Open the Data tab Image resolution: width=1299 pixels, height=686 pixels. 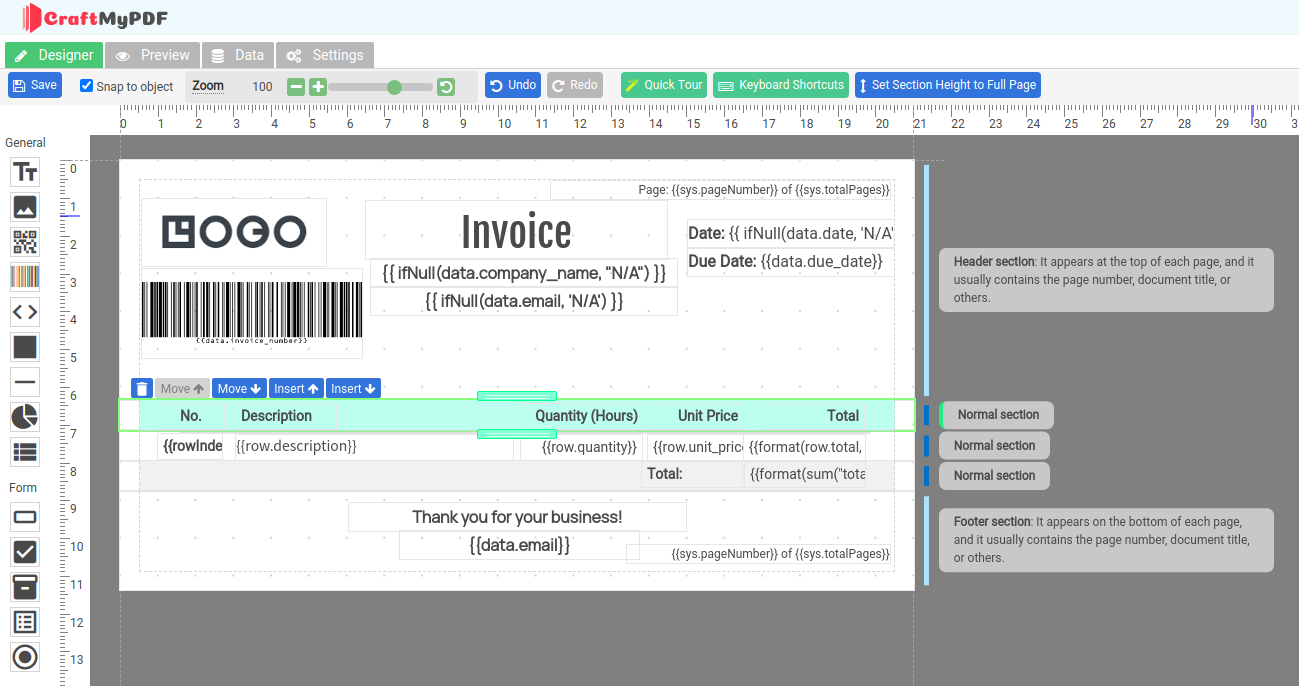pyautogui.click(x=238, y=55)
